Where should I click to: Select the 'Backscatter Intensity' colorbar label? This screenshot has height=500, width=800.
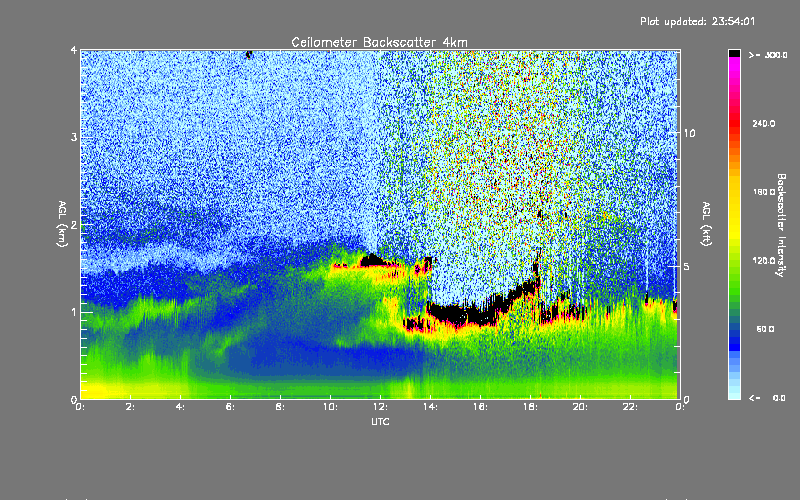pos(781,225)
